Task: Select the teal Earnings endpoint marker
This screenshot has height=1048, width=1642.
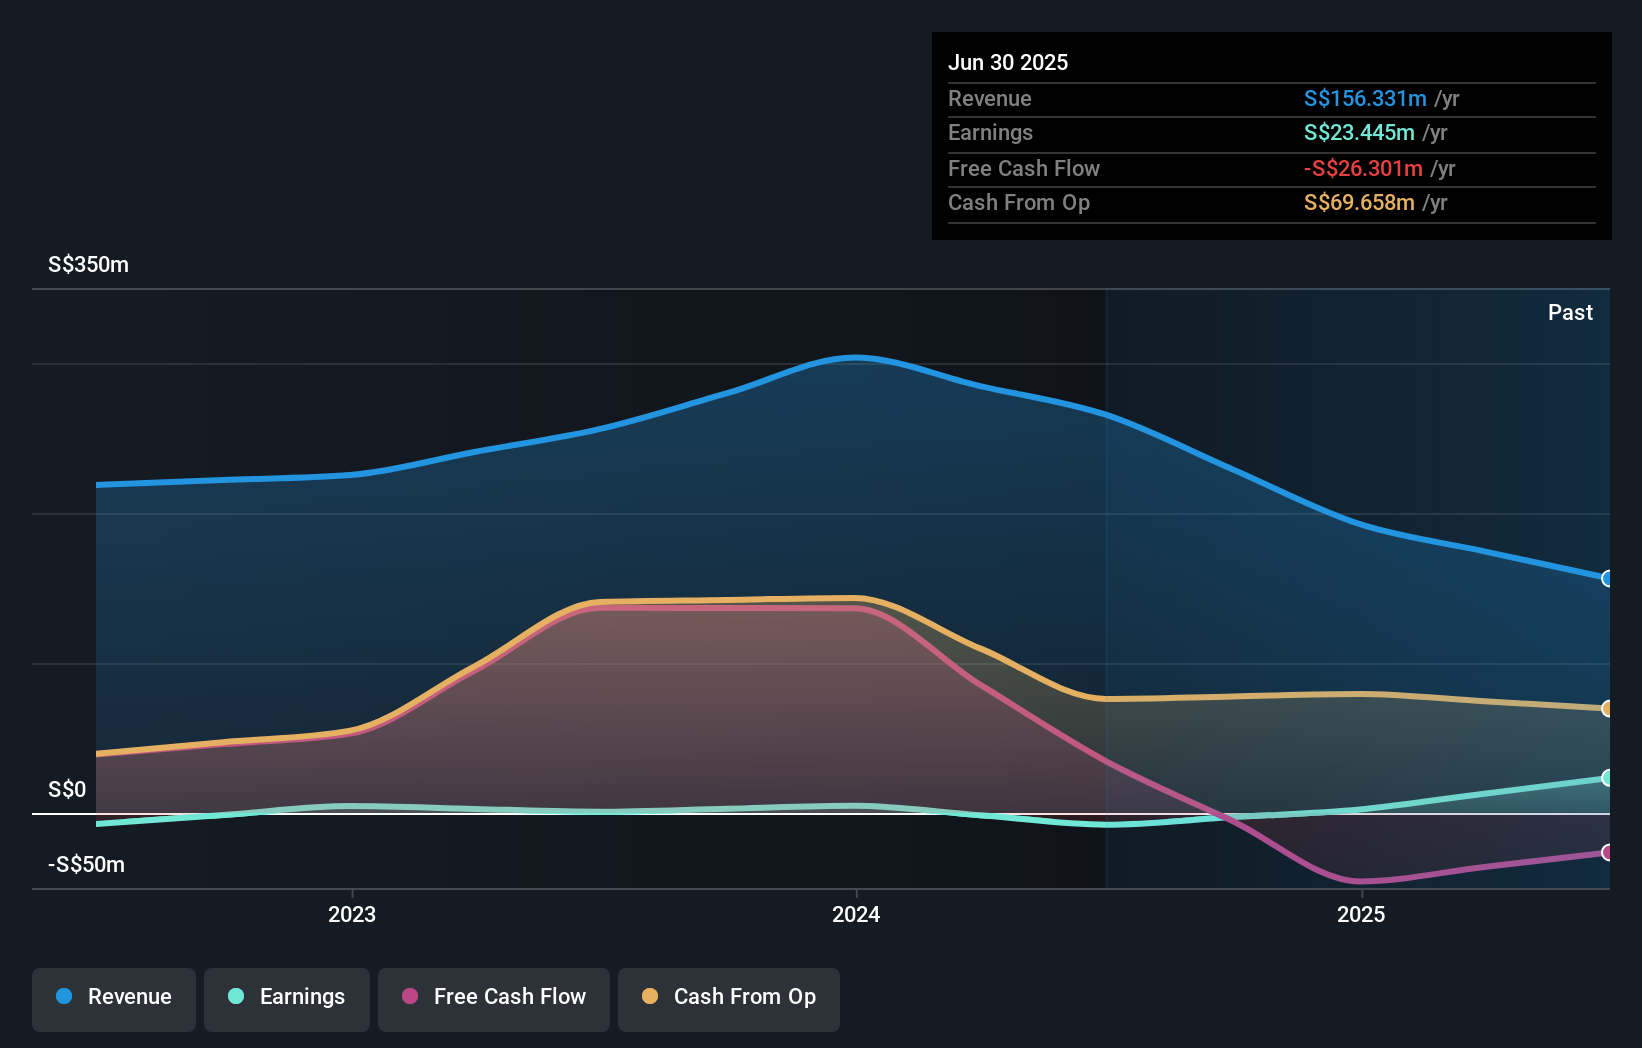Action: [1607, 777]
